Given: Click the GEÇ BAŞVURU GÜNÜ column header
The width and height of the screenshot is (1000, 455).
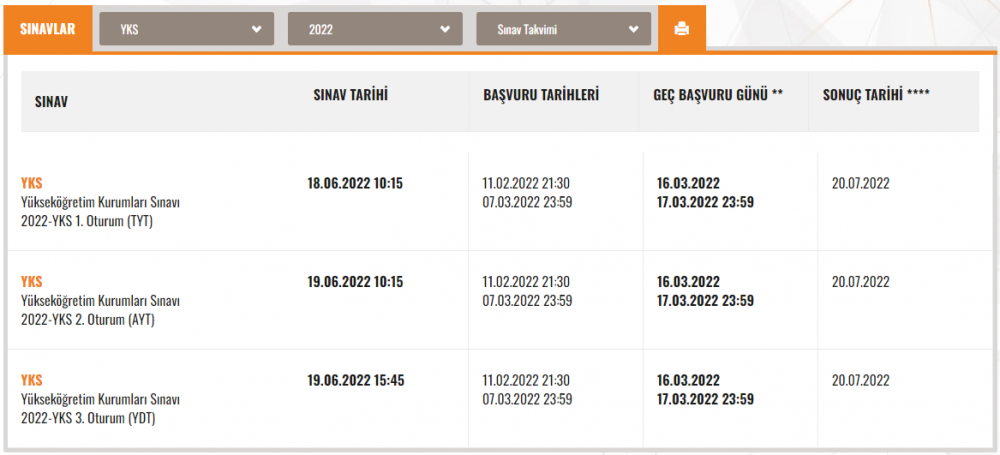Looking at the screenshot, I should (x=717, y=95).
